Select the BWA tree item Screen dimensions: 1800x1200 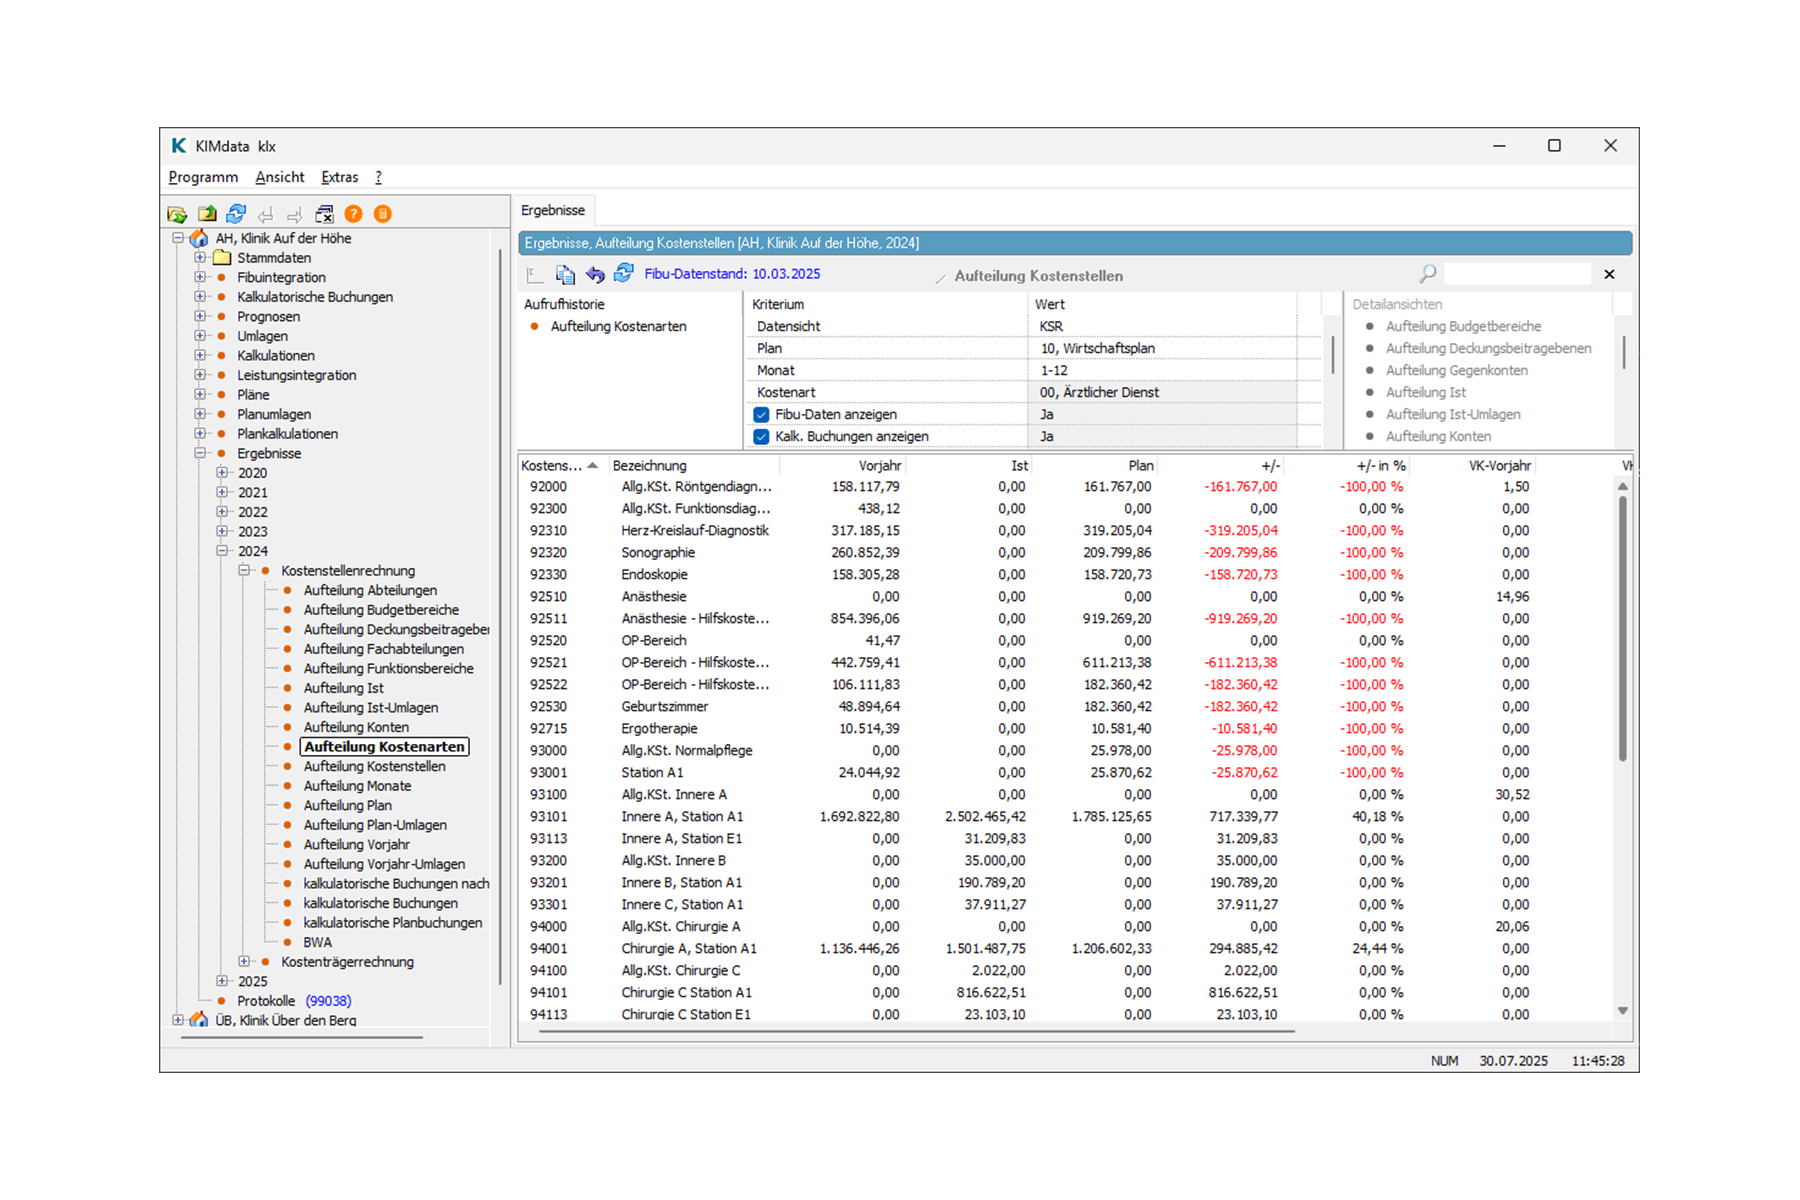pyautogui.click(x=318, y=942)
